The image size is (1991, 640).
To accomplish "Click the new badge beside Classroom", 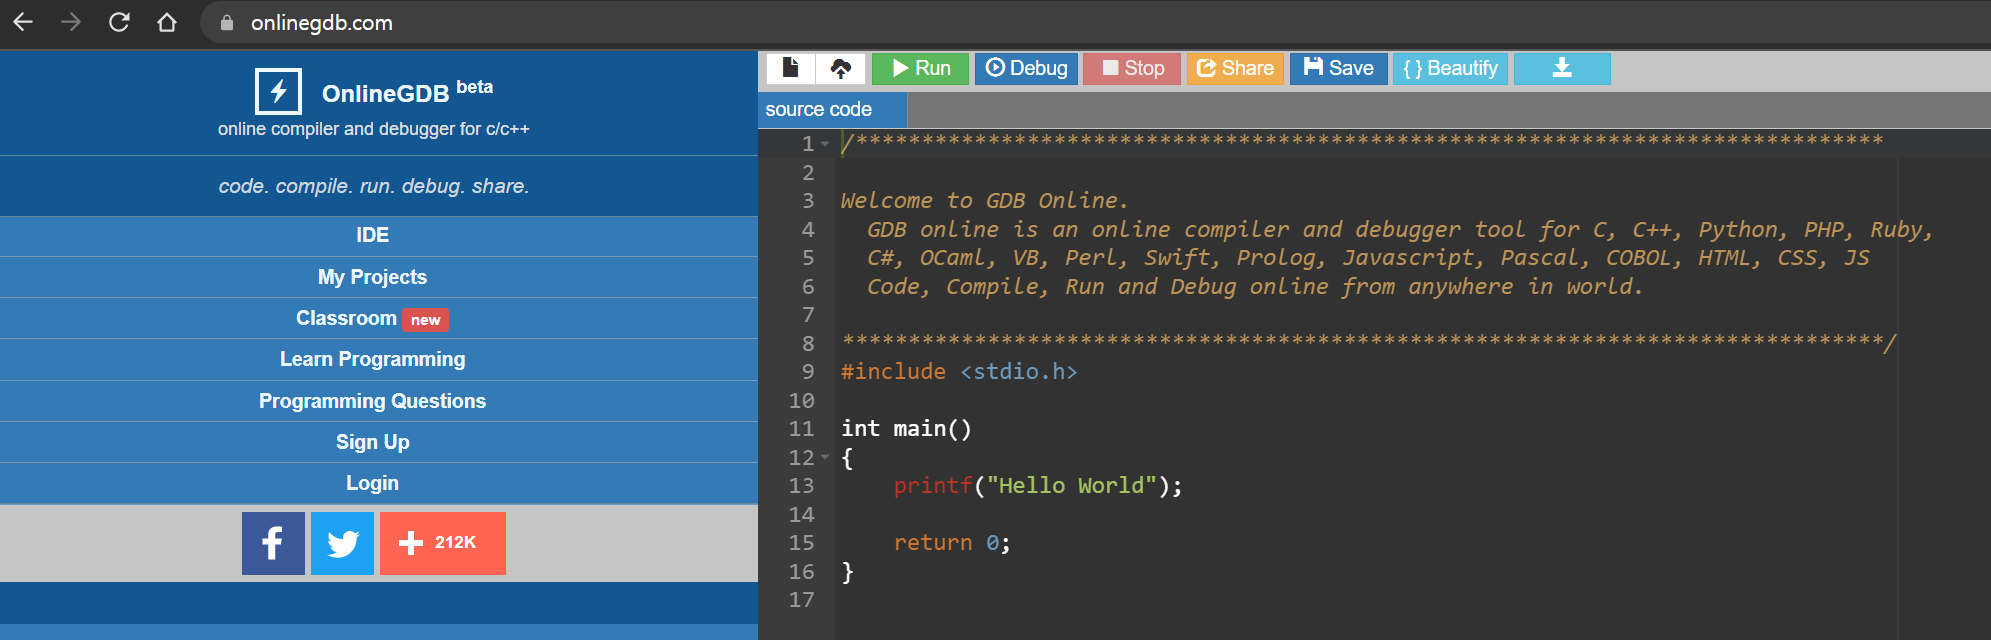I will [x=425, y=320].
